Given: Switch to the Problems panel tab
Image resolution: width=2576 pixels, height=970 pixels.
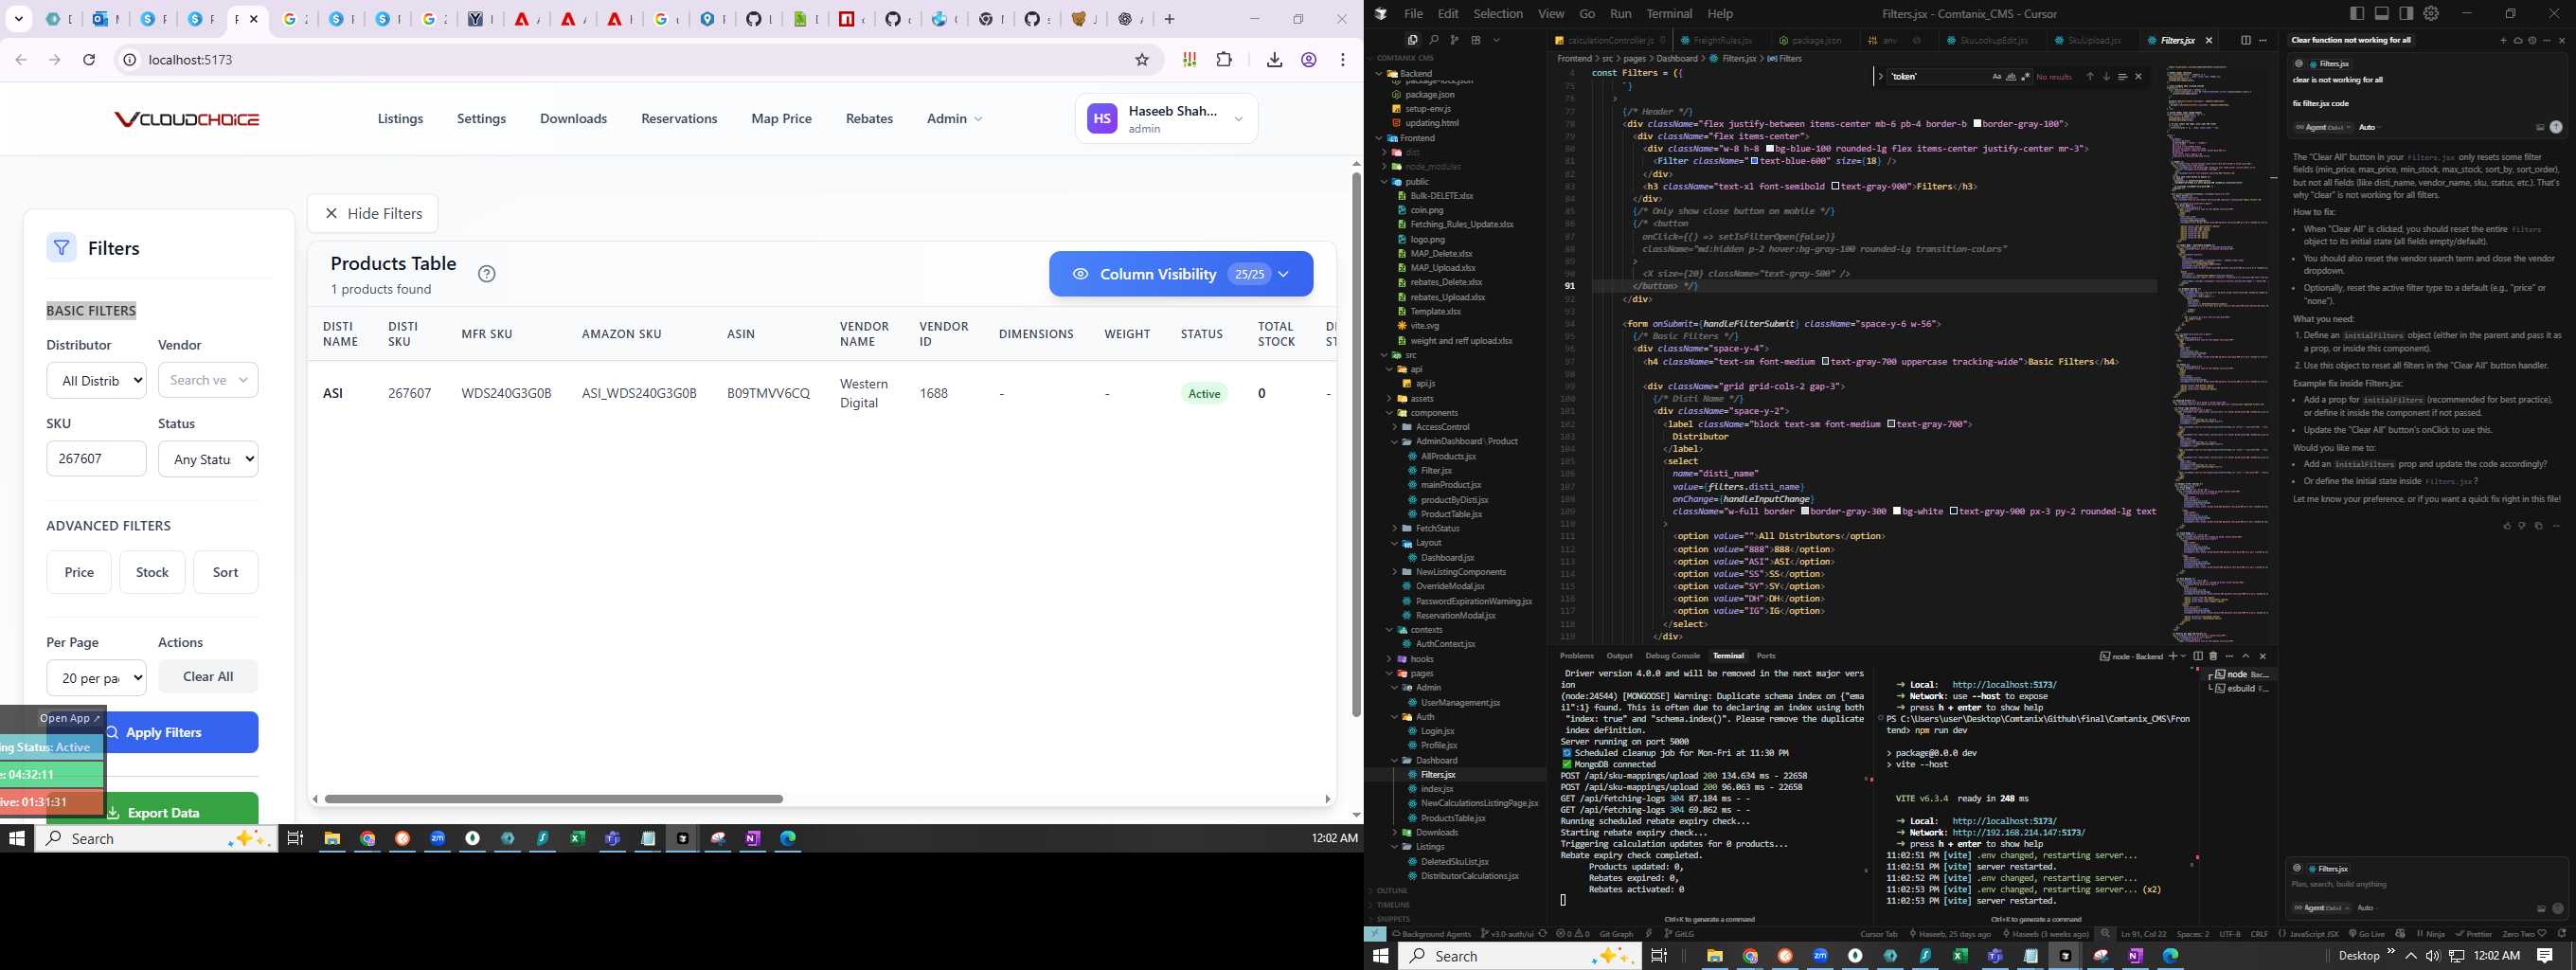Looking at the screenshot, I should tap(1576, 656).
